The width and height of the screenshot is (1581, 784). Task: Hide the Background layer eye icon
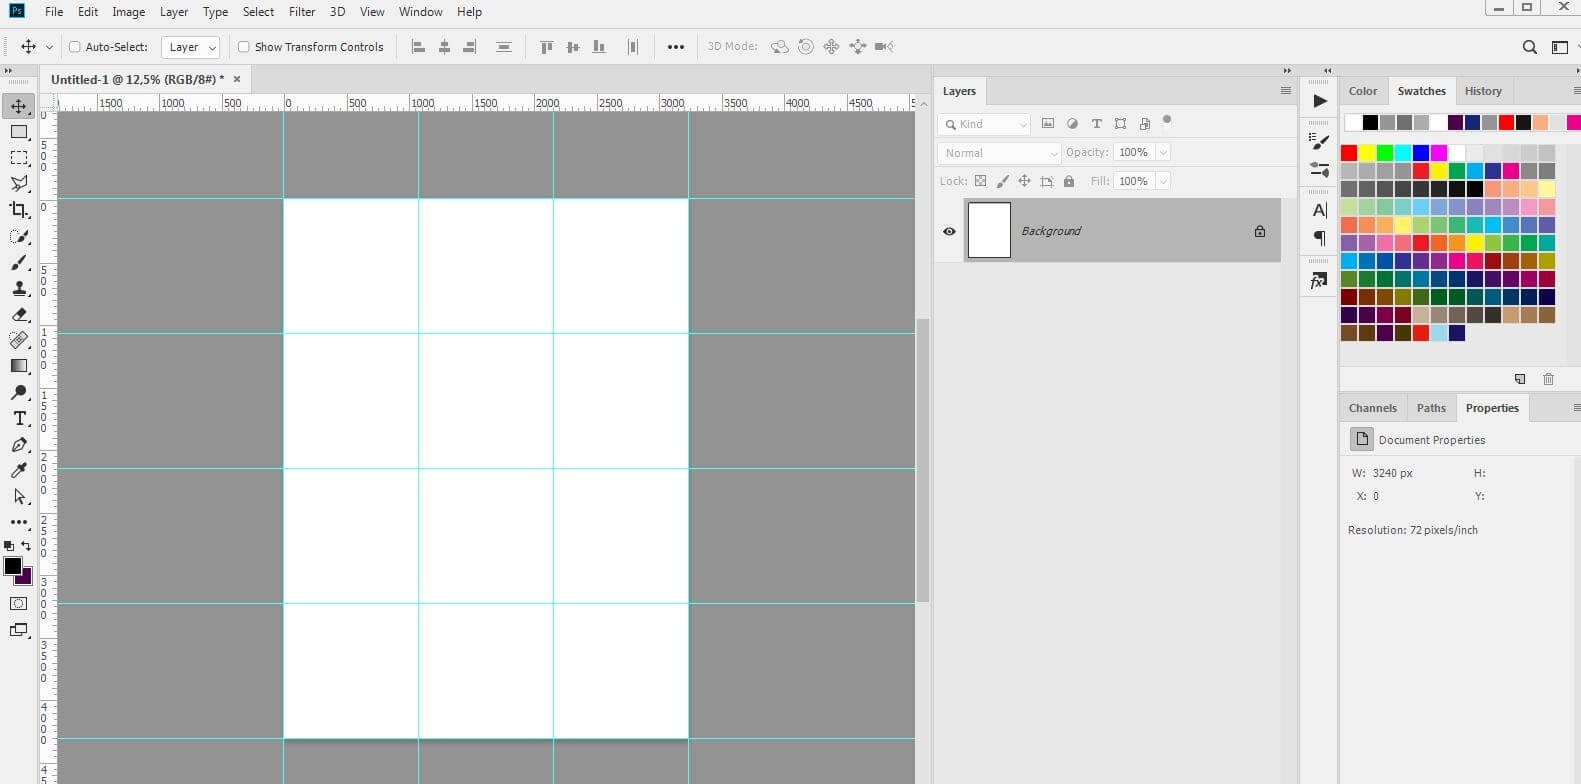tap(949, 231)
